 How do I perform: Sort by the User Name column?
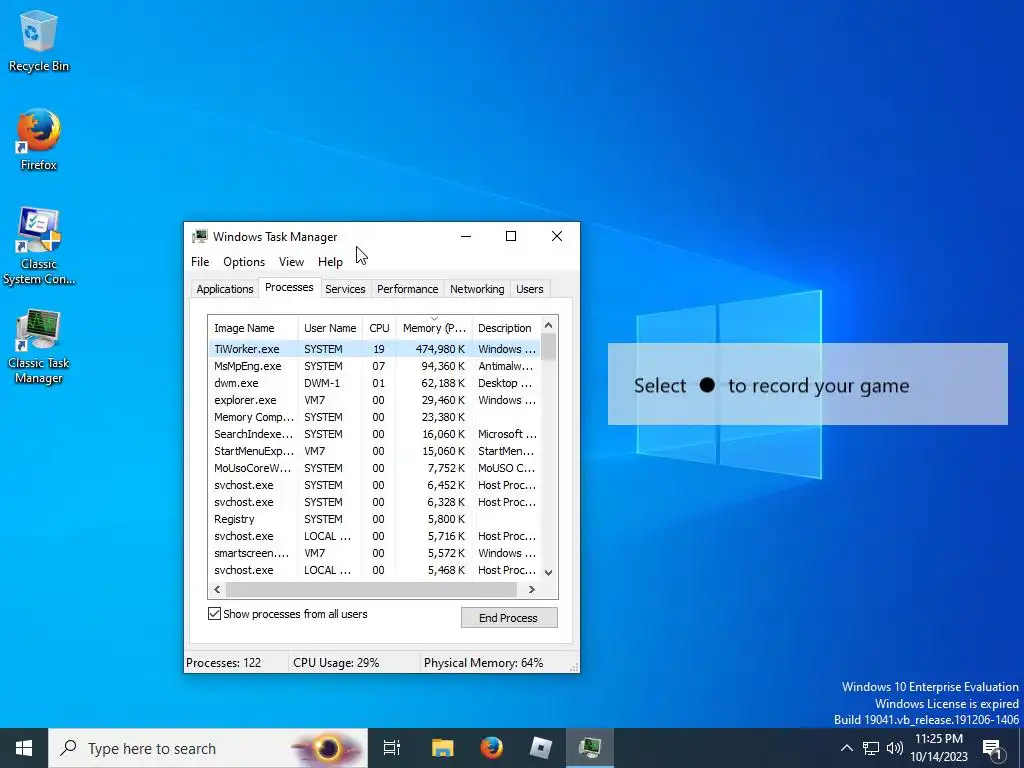tap(330, 328)
